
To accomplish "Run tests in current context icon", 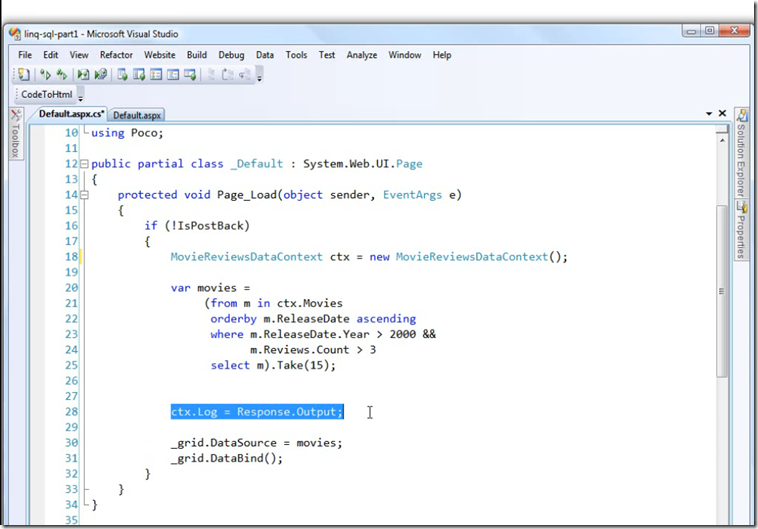I will tap(45, 74).
